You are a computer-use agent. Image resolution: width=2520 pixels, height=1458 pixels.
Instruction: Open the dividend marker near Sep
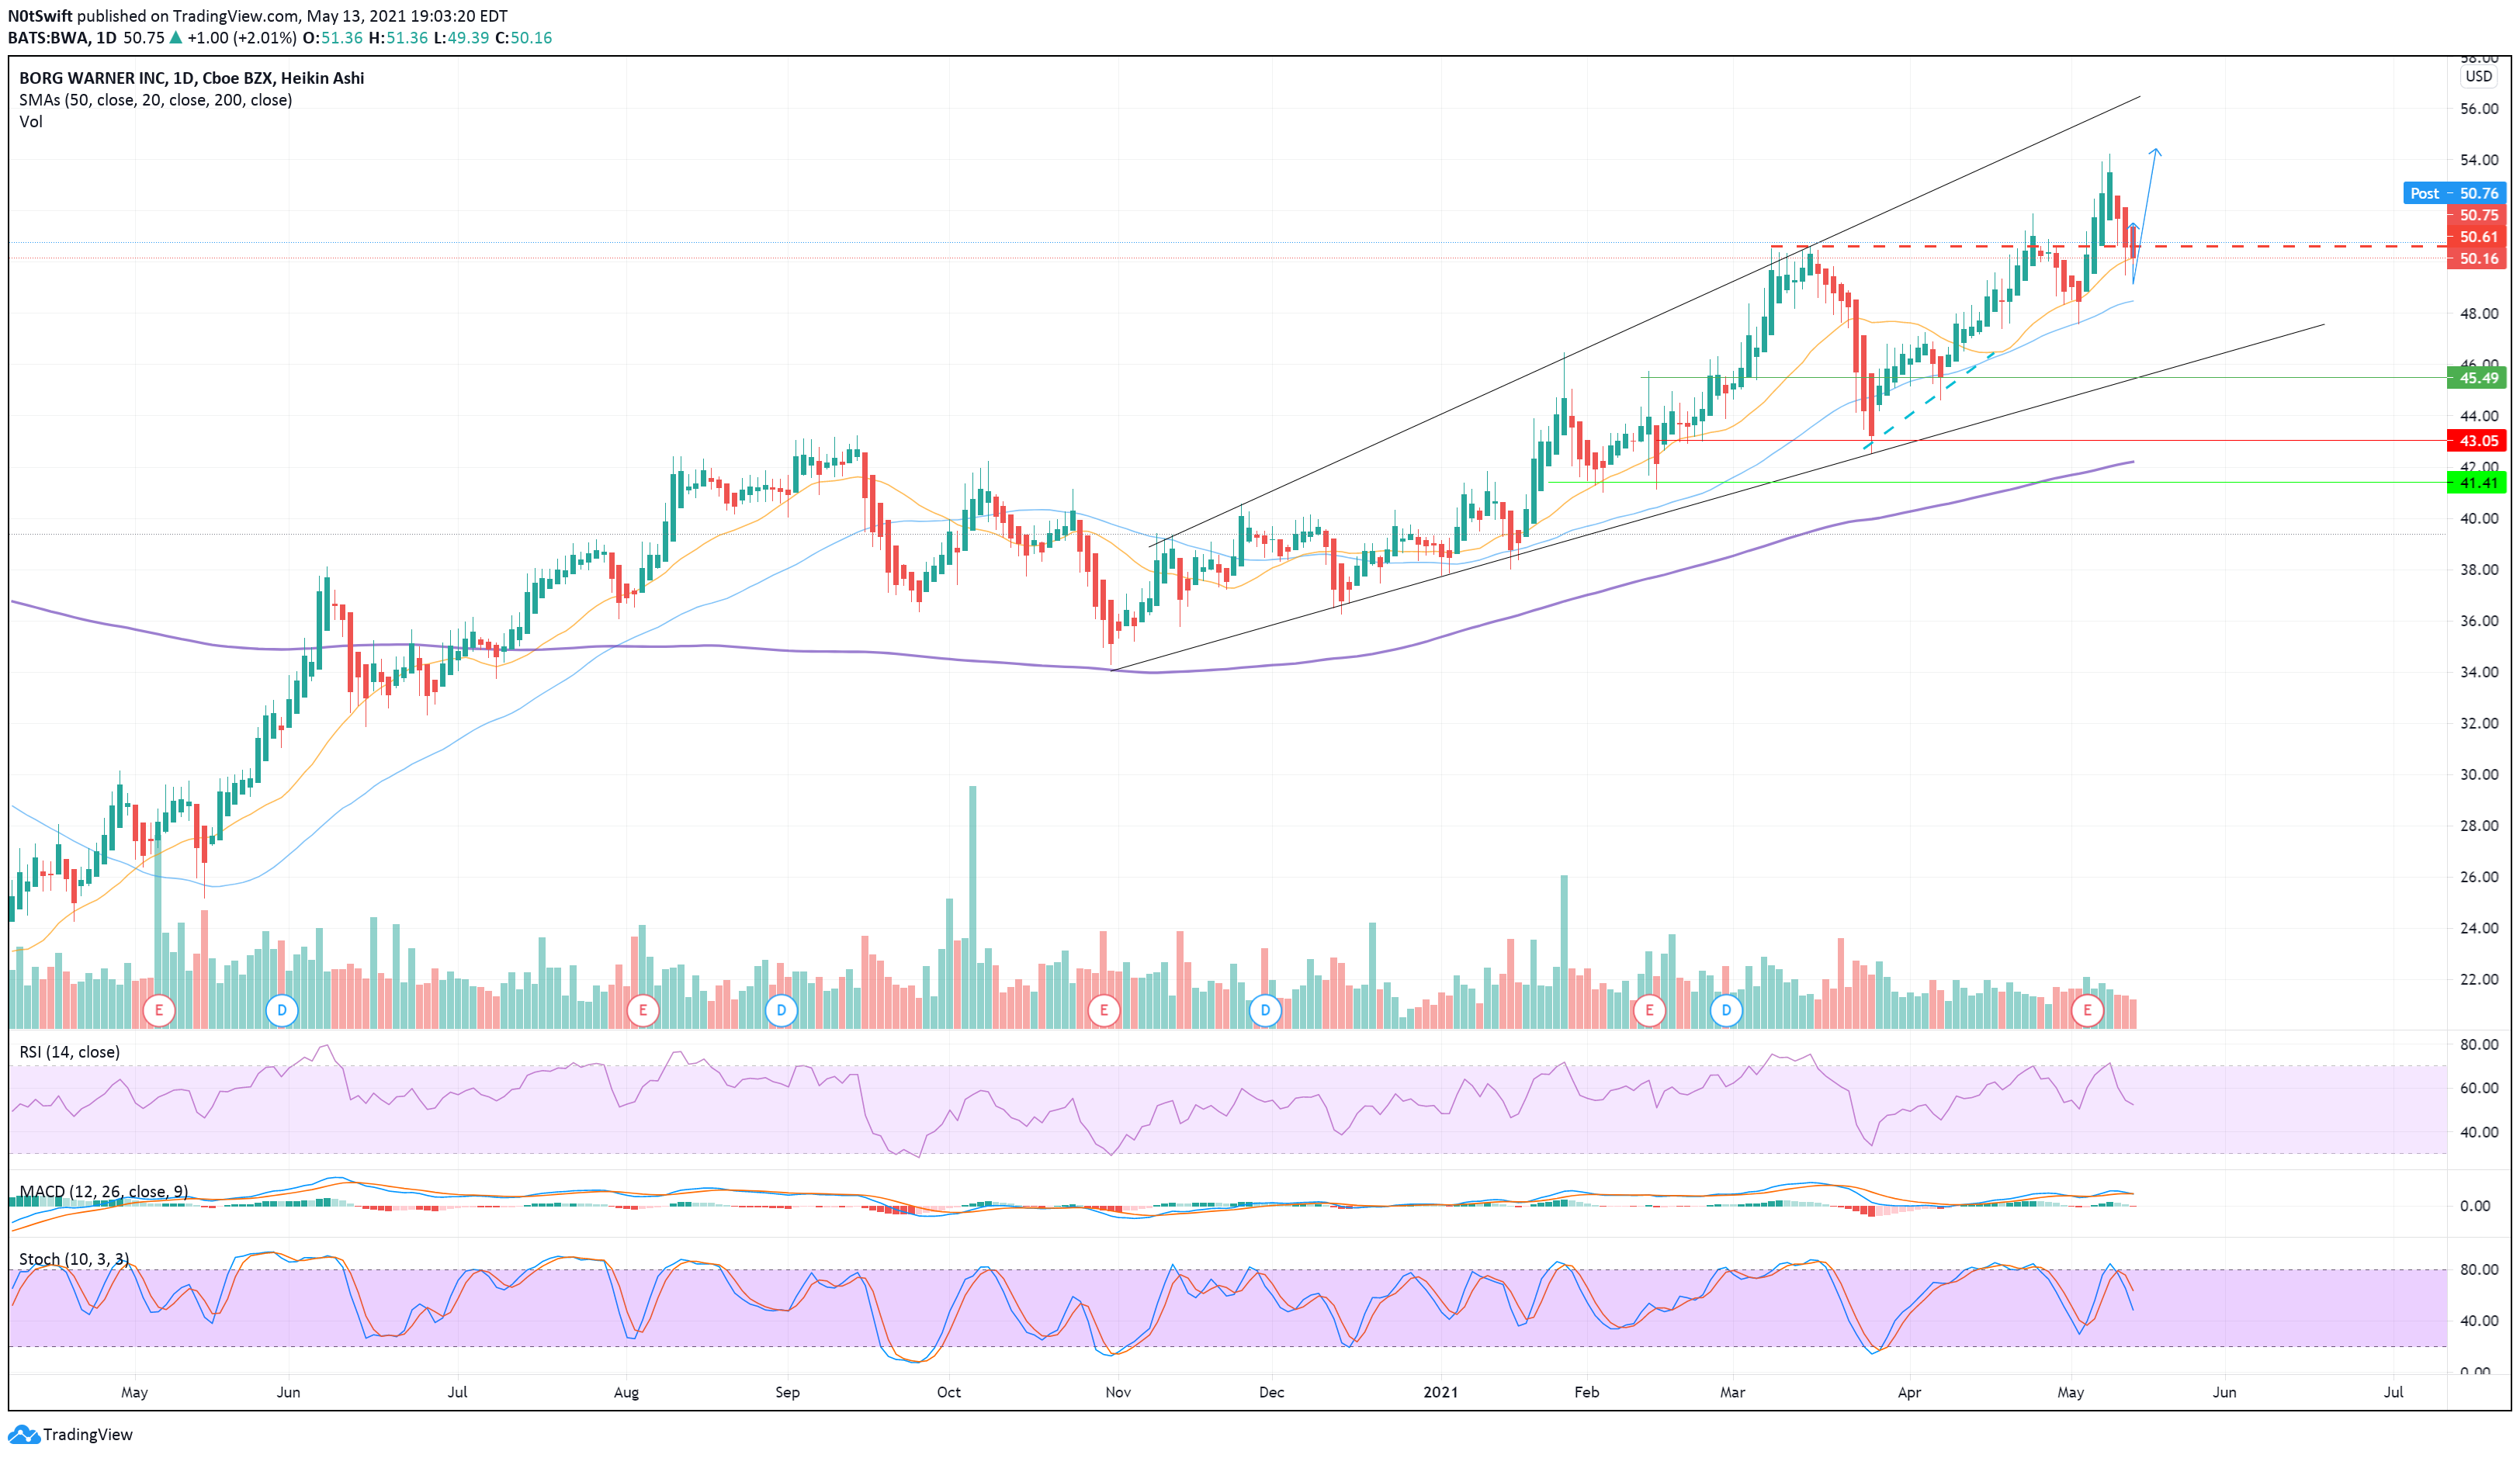[781, 1010]
